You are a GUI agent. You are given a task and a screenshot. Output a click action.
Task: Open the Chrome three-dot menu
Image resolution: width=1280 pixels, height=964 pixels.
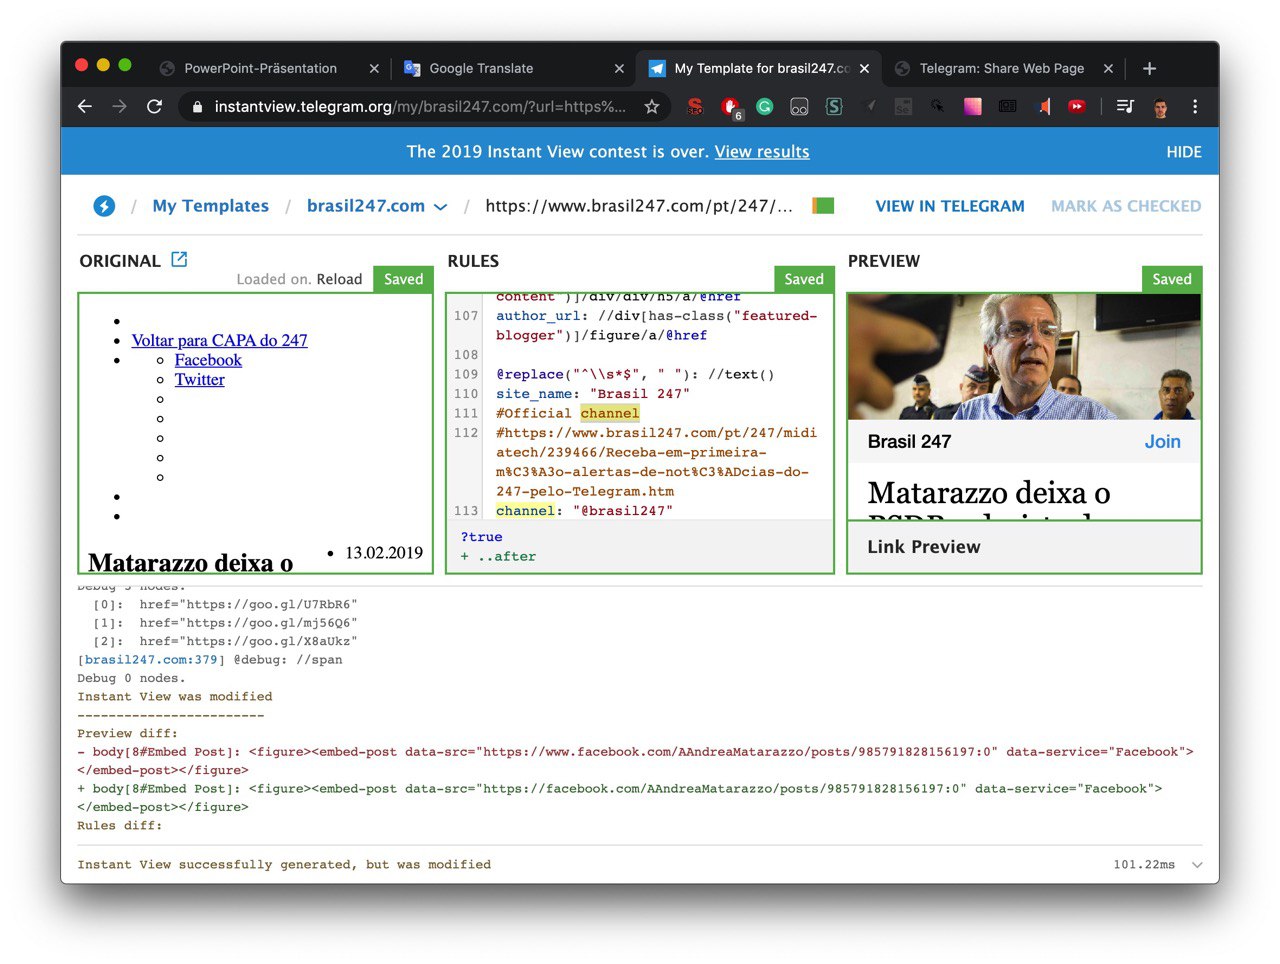click(x=1195, y=106)
